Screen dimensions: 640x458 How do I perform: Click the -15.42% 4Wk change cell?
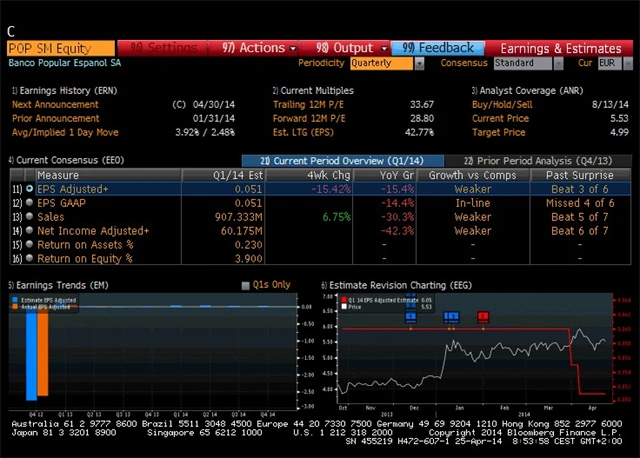click(x=331, y=189)
